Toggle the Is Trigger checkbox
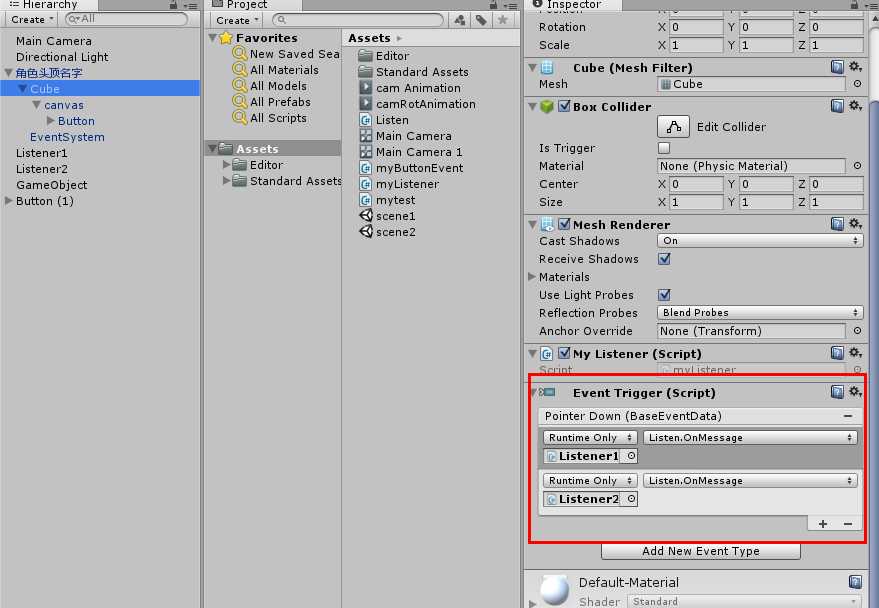879x608 pixels. [x=664, y=148]
